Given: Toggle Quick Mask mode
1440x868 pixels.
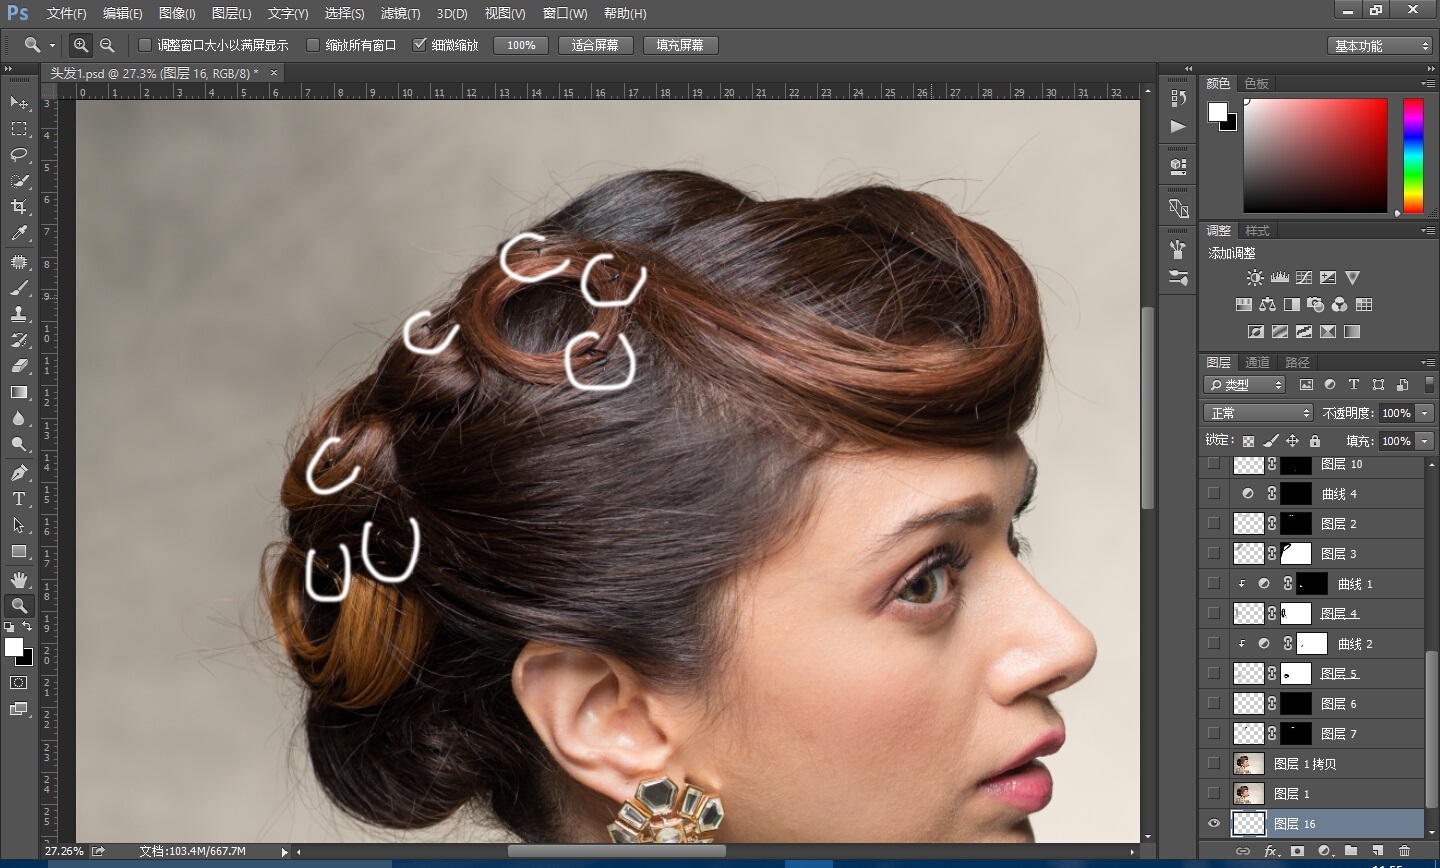Looking at the screenshot, I should pos(19,683).
